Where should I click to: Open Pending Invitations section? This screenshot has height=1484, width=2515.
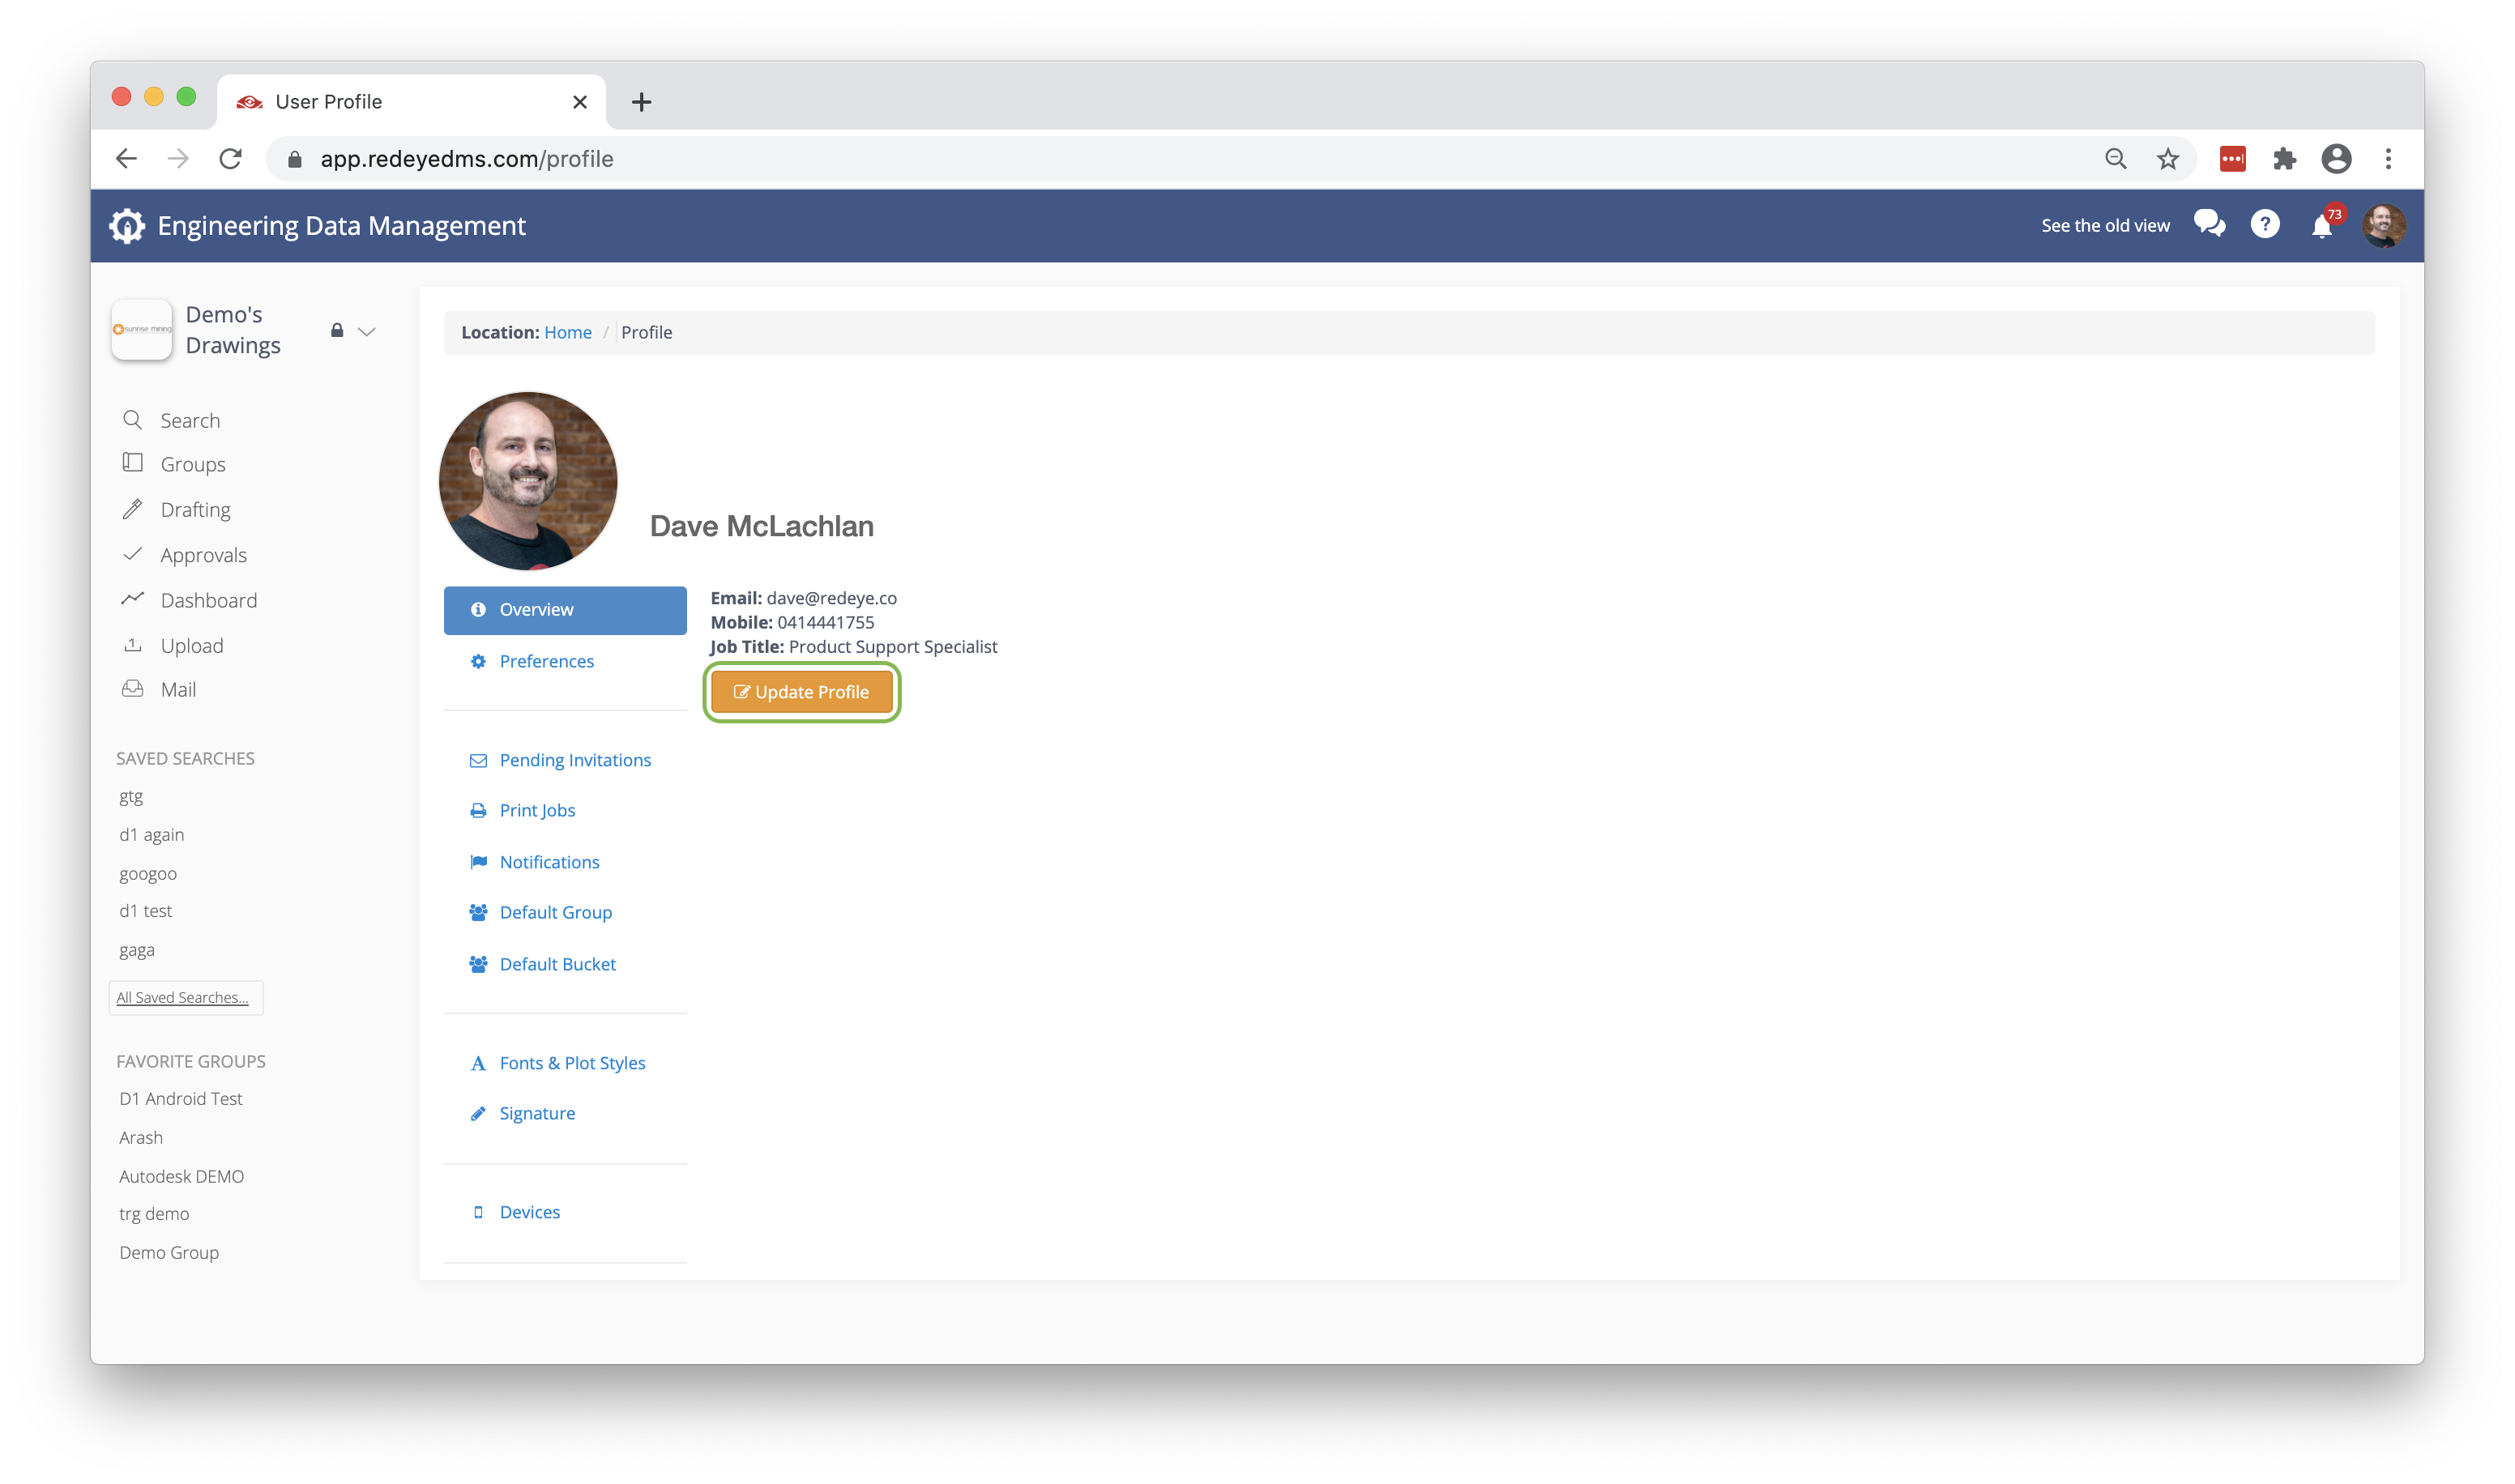point(575,761)
